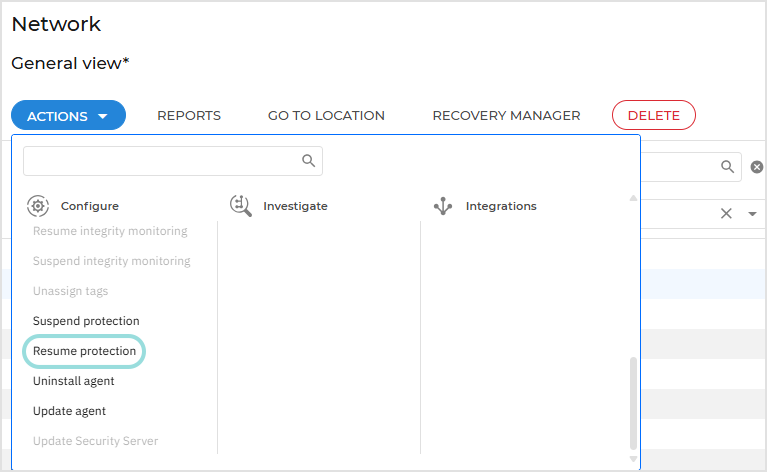The height and width of the screenshot is (472, 767).
Task: Open RECOVERY MANAGER
Action: pyautogui.click(x=506, y=116)
